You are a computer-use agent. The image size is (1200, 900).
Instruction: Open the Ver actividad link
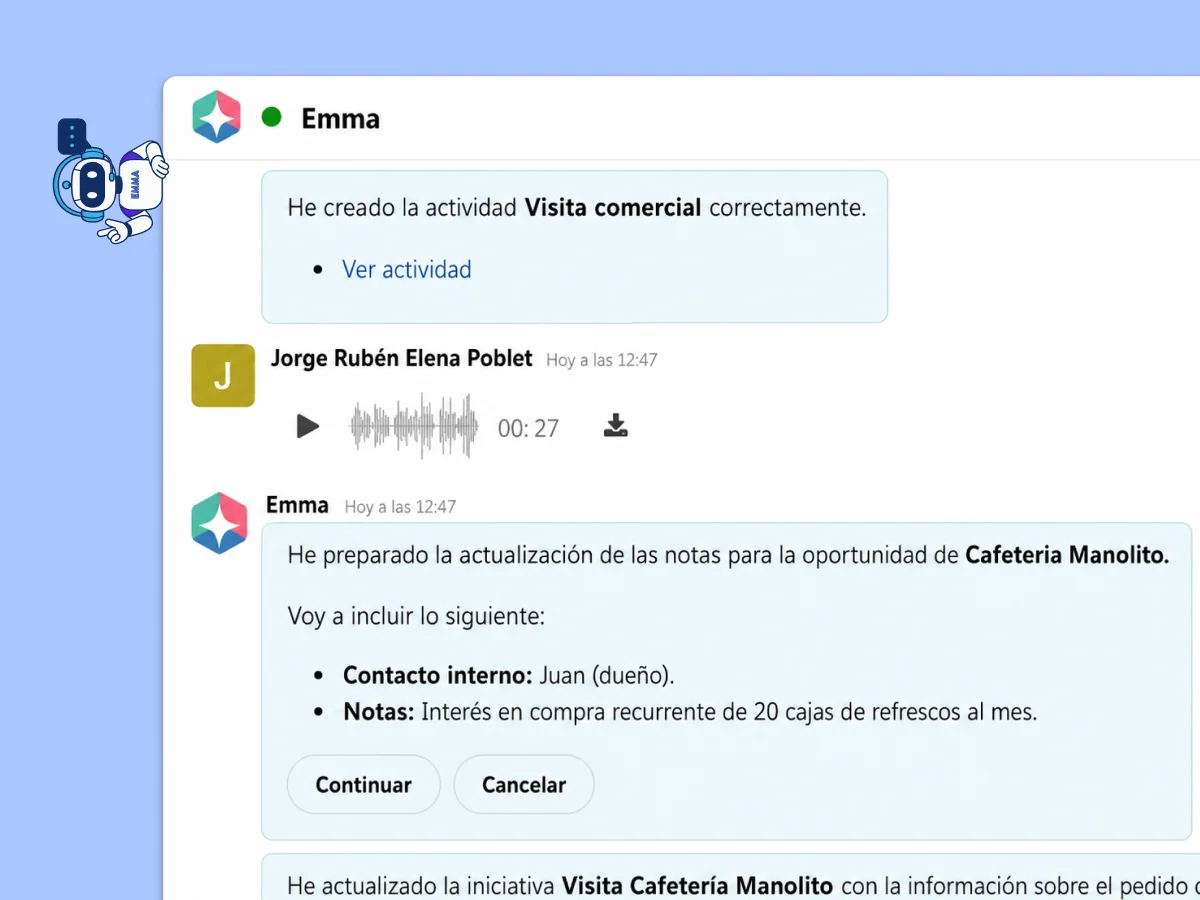coord(407,270)
